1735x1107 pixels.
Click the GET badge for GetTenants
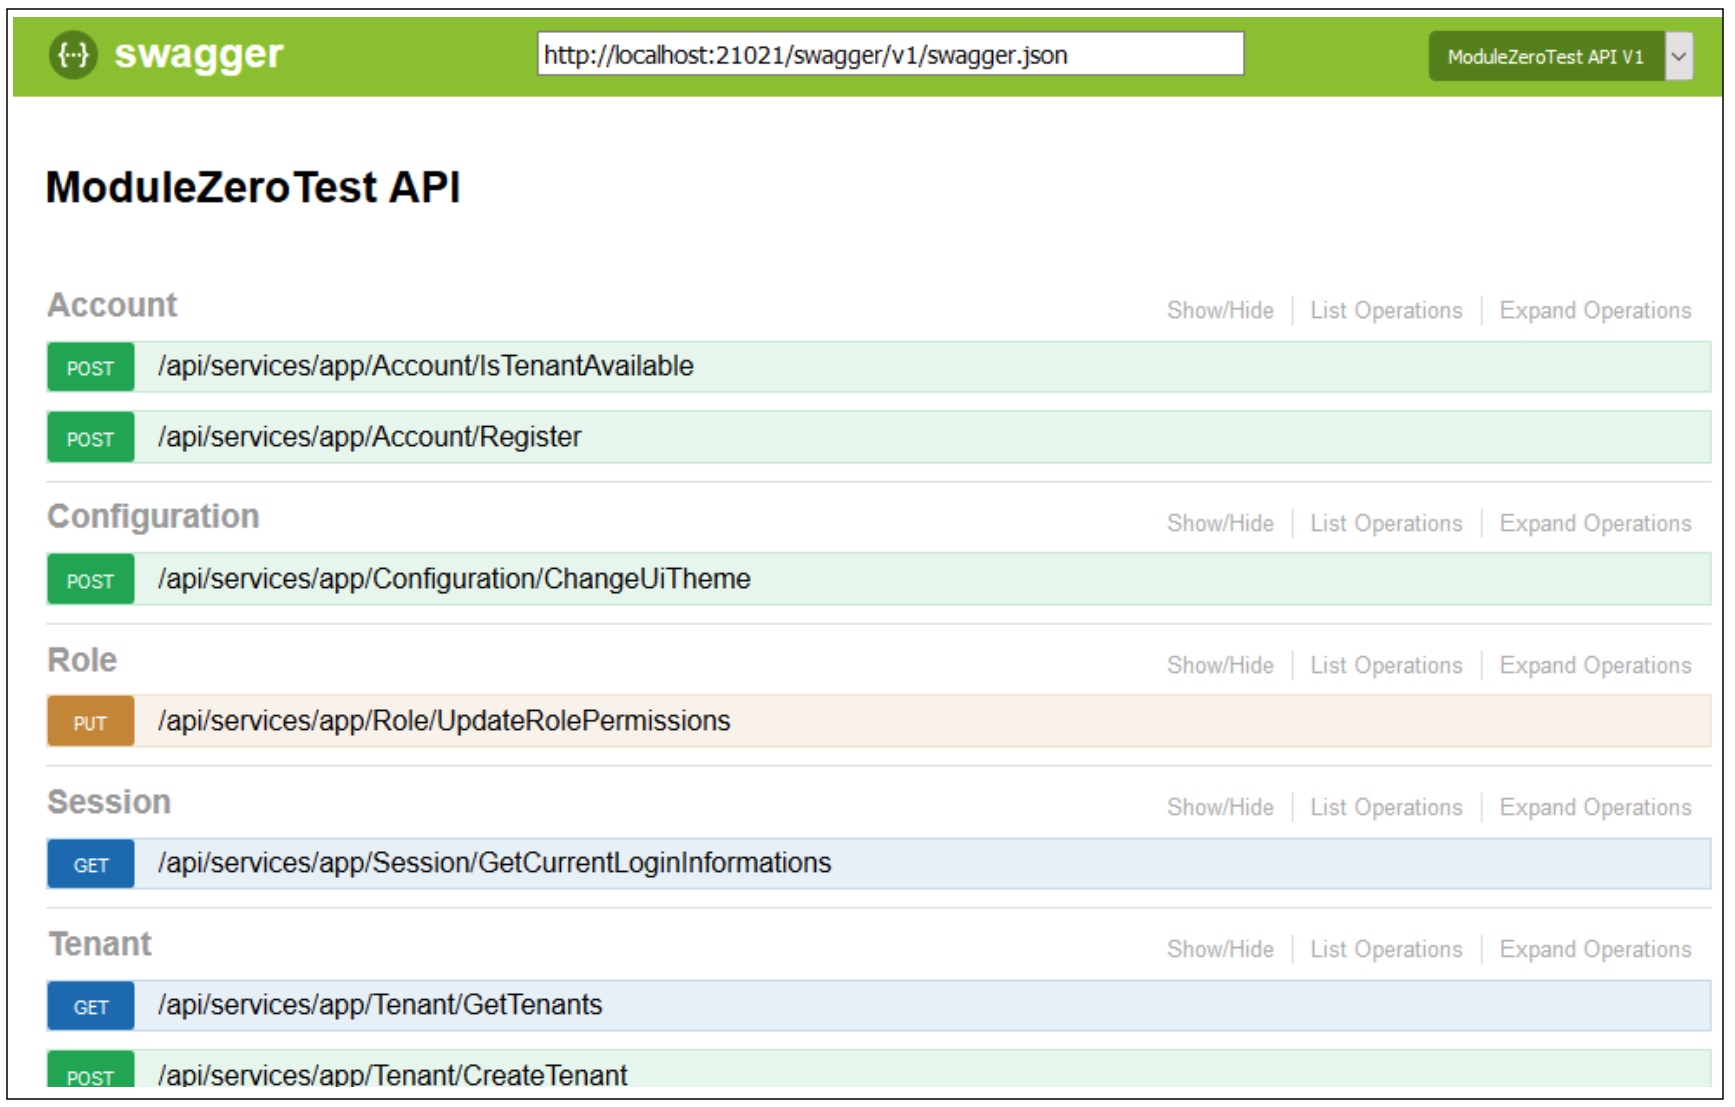point(90,1007)
